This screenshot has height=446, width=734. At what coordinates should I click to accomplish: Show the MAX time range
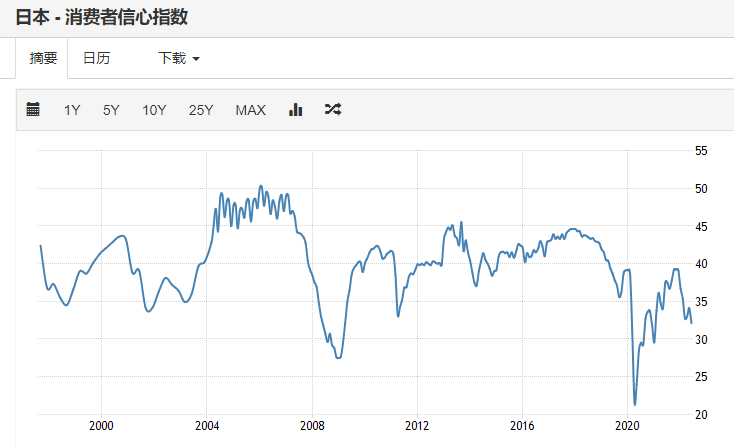tap(250, 110)
